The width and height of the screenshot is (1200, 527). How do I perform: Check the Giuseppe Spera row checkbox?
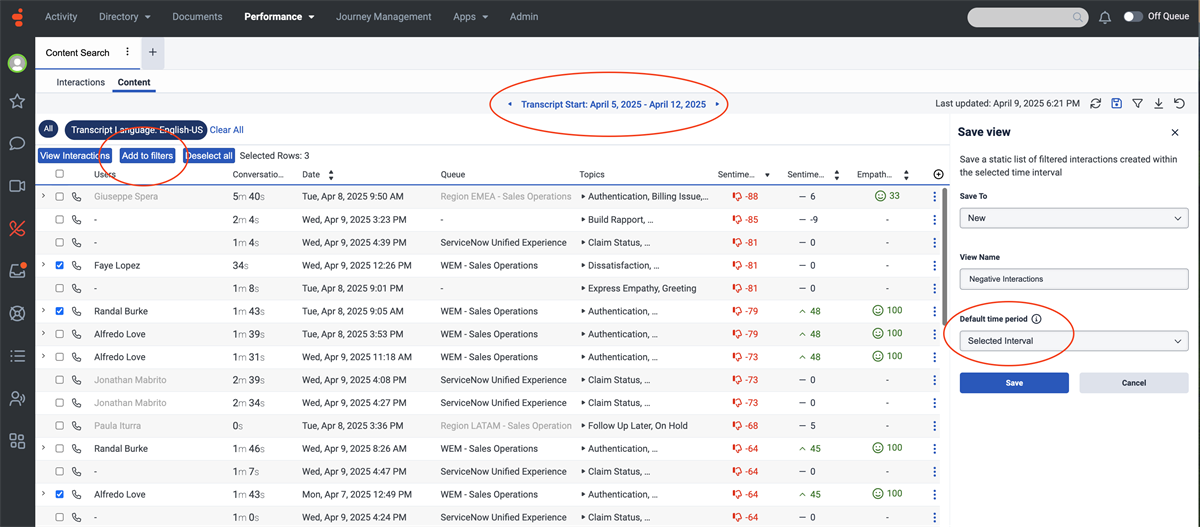click(x=60, y=197)
